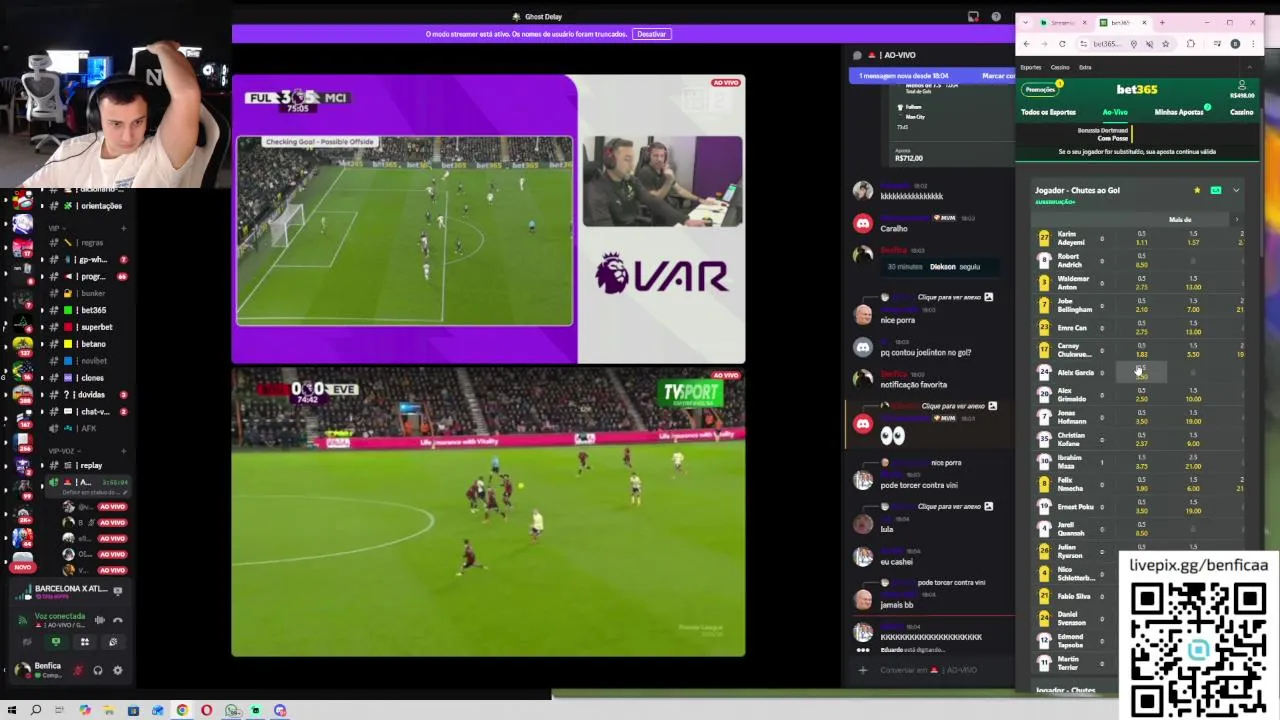Open activities button in voice panel
Screen dimensions: 1280x720
tap(85, 642)
